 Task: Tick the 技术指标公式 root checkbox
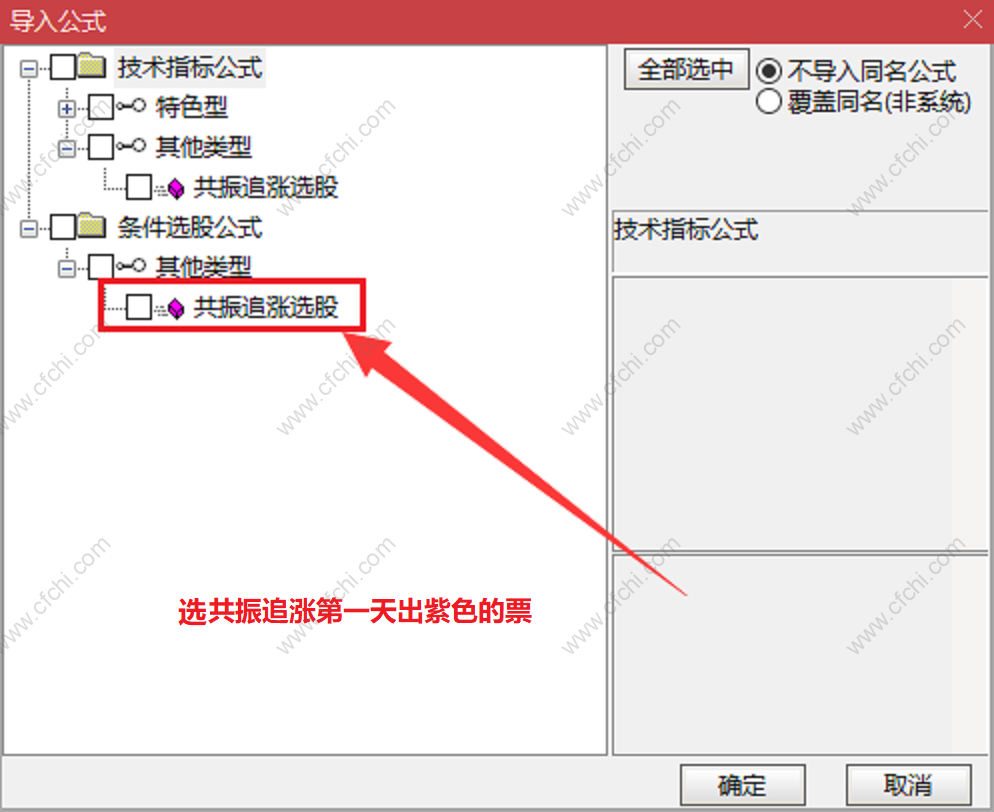point(63,67)
